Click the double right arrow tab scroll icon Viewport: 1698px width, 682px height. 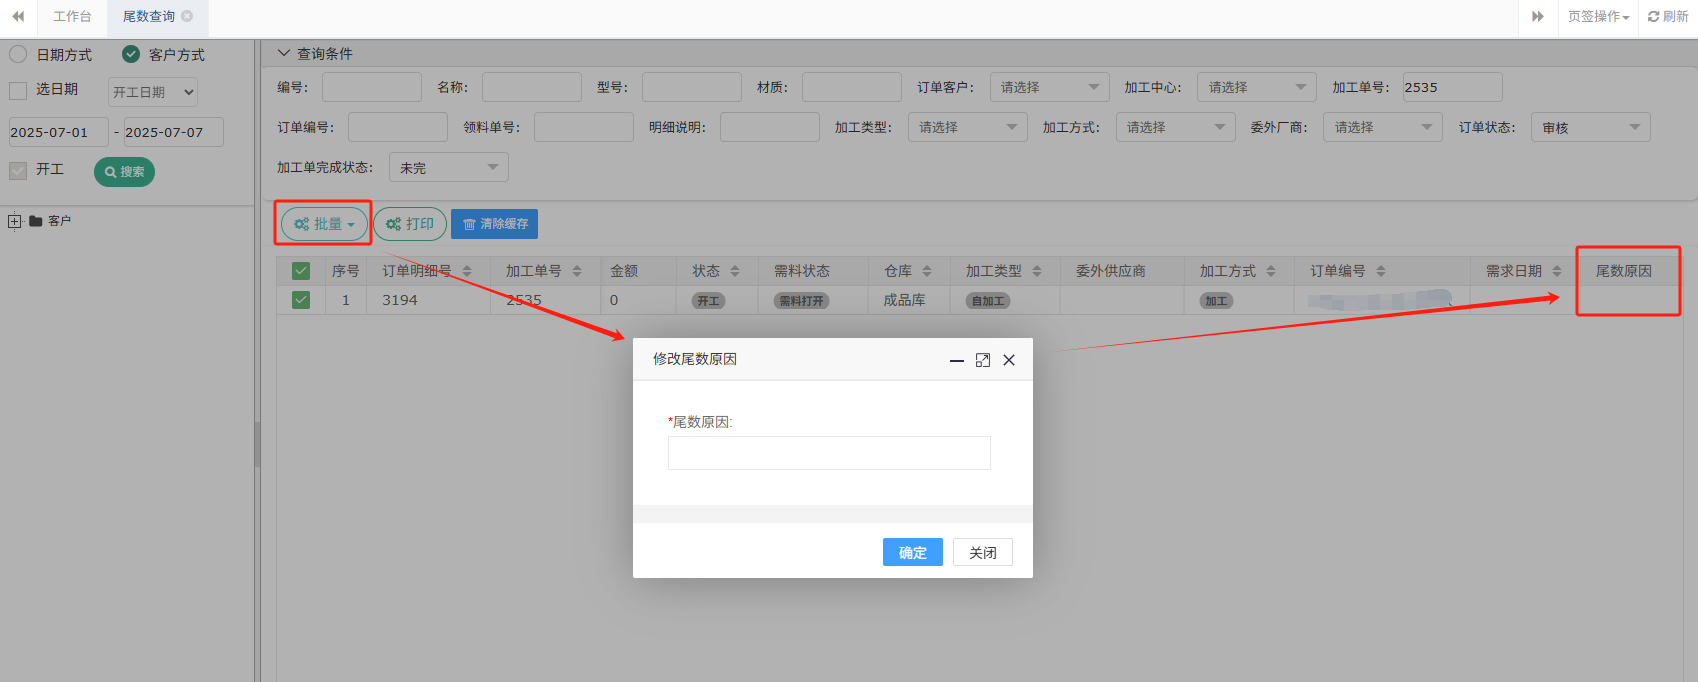point(1538,17)
